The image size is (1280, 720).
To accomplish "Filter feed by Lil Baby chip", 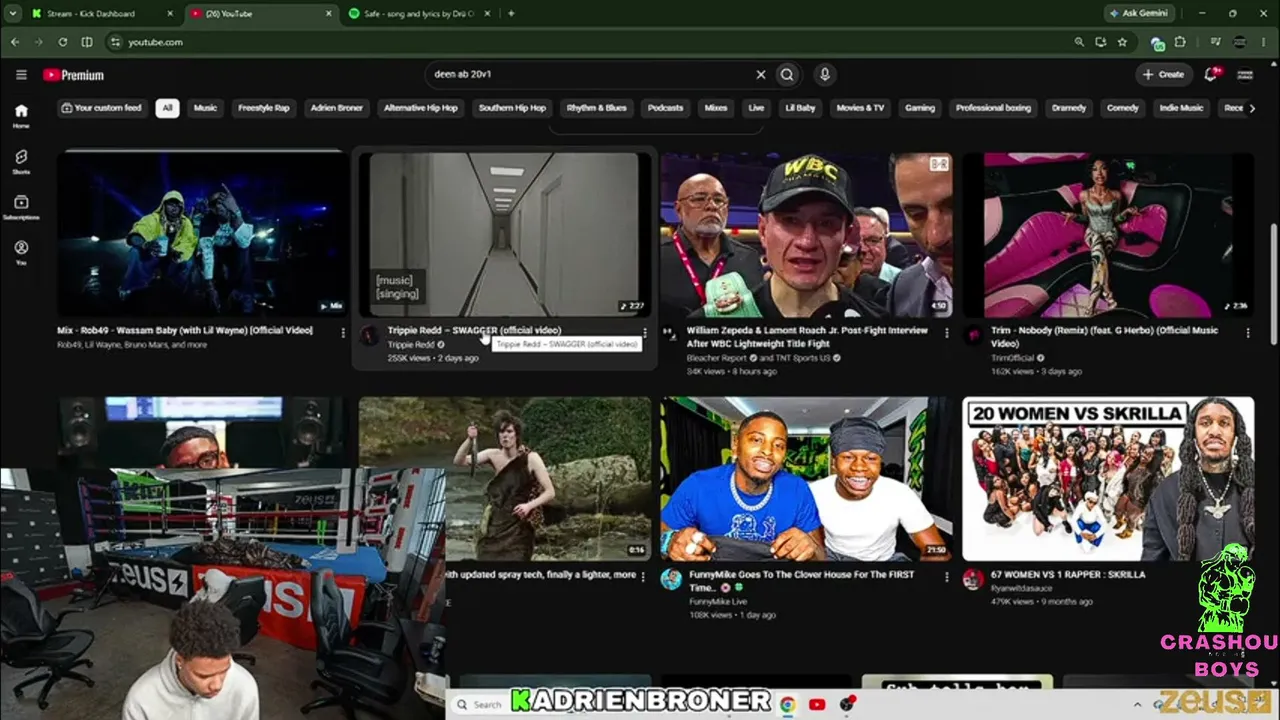I will pos(800,108).
